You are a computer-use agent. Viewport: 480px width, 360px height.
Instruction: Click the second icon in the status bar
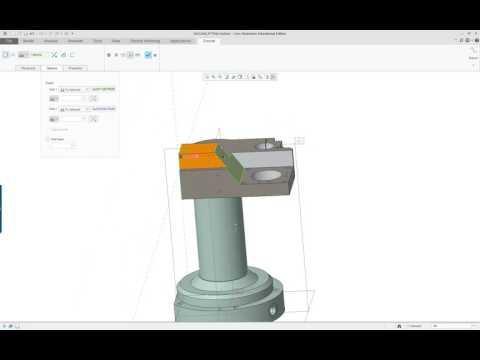(x=11, y=326)
